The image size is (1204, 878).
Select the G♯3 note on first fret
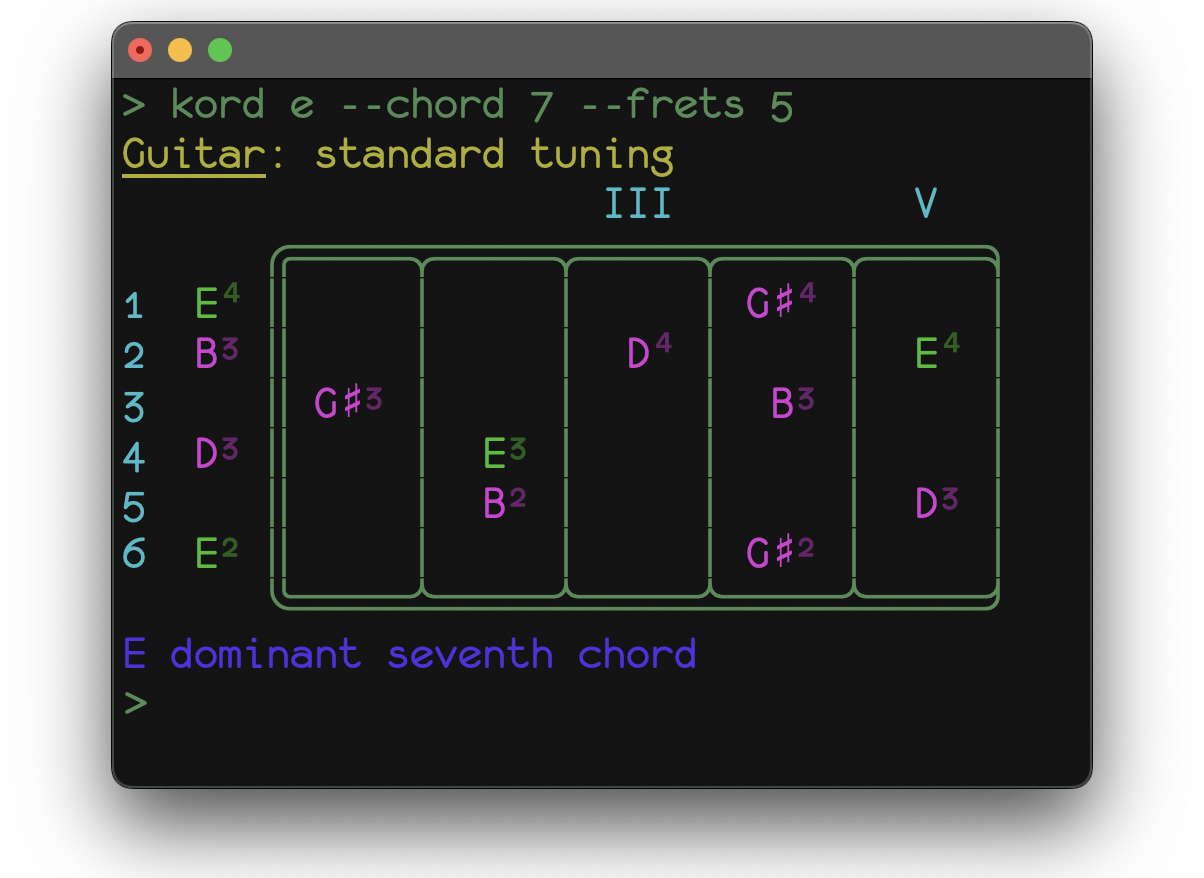(x=348, y=403)
